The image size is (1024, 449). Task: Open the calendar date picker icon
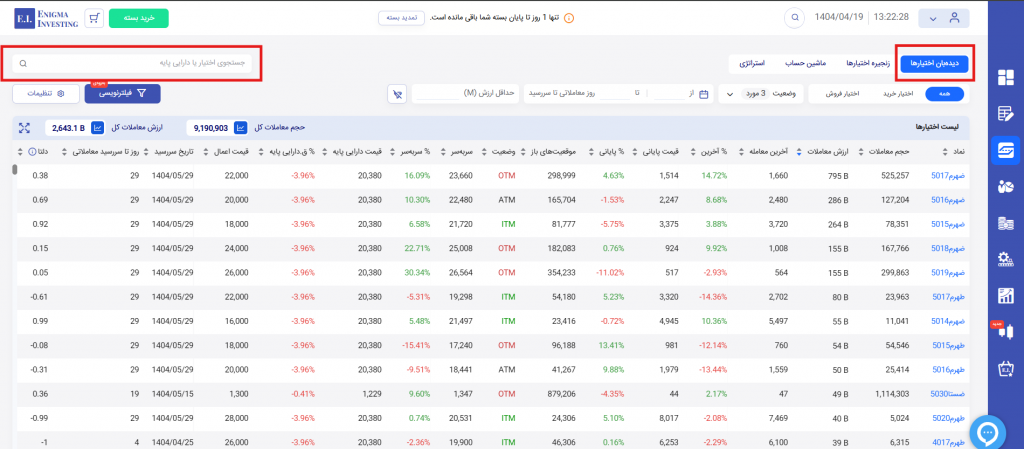point(703,94)
